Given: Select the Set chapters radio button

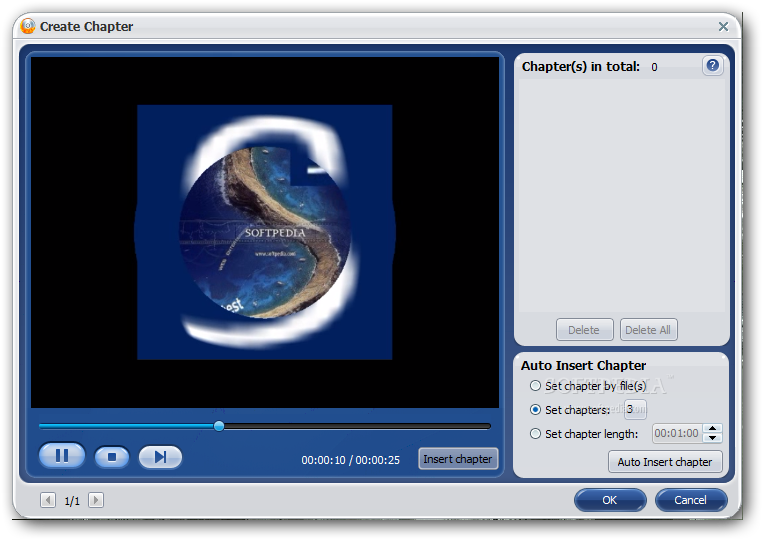Looking at the screenshot, I should [x=535, y=410].
